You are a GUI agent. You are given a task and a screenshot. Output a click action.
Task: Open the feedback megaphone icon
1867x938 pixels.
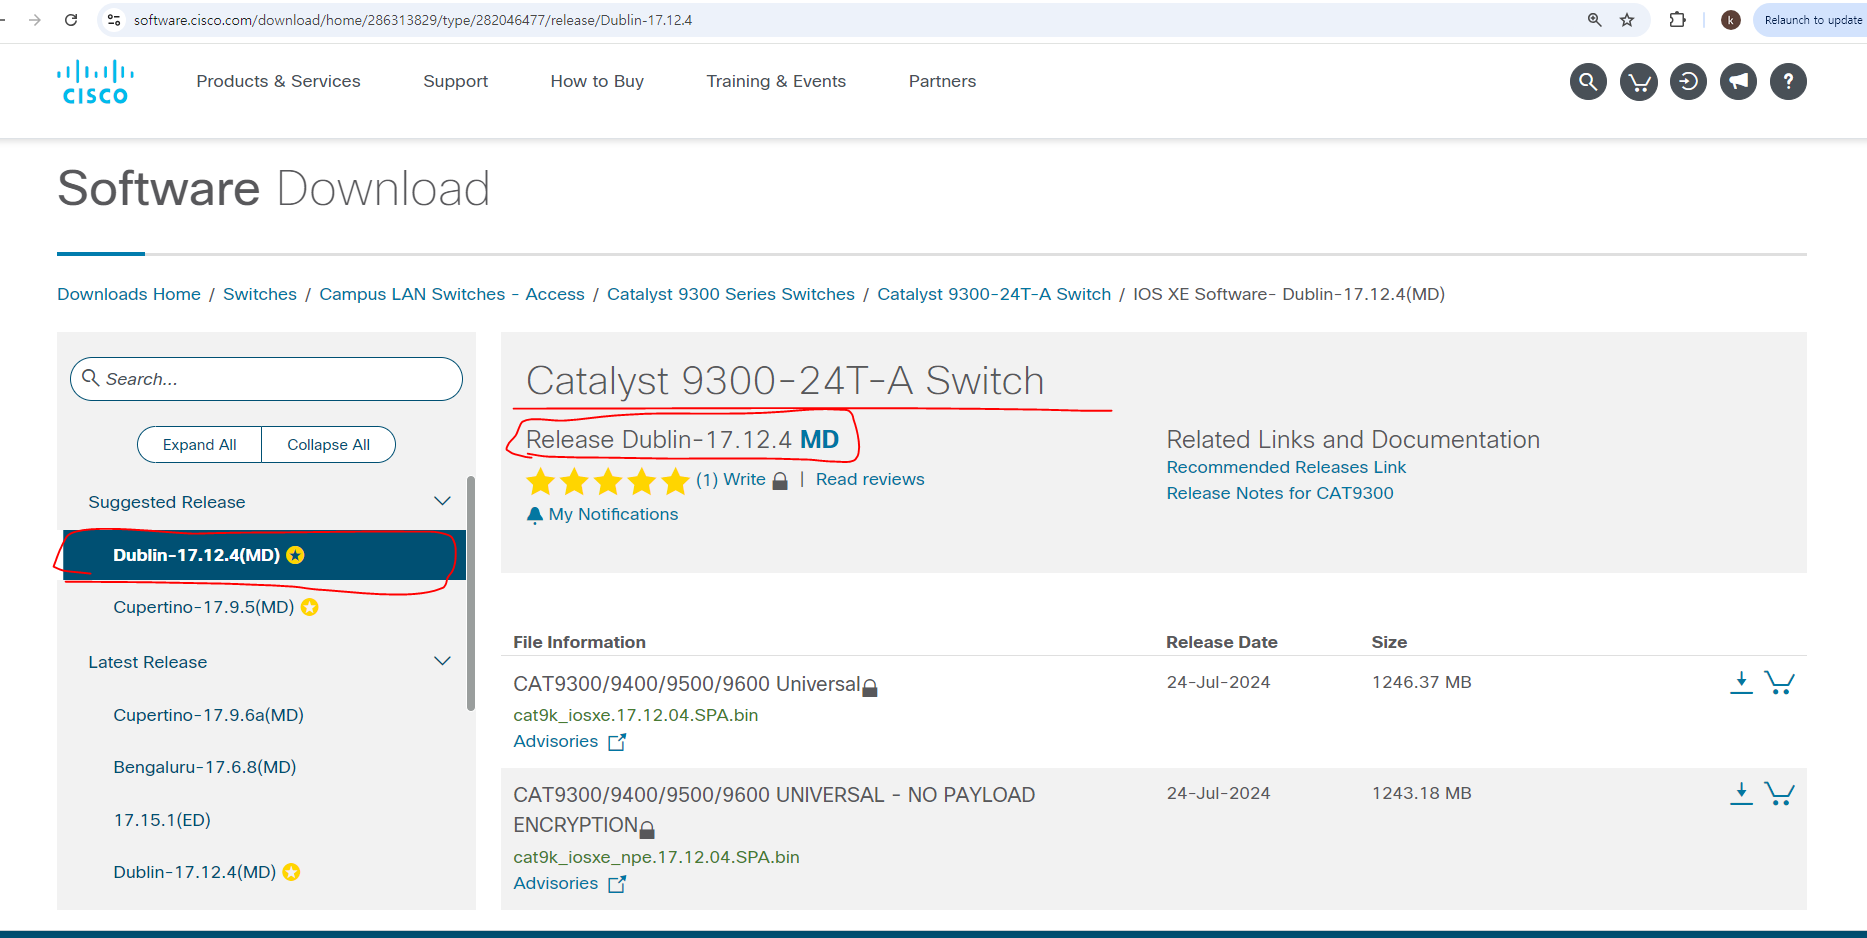(x=1738, y=82)
